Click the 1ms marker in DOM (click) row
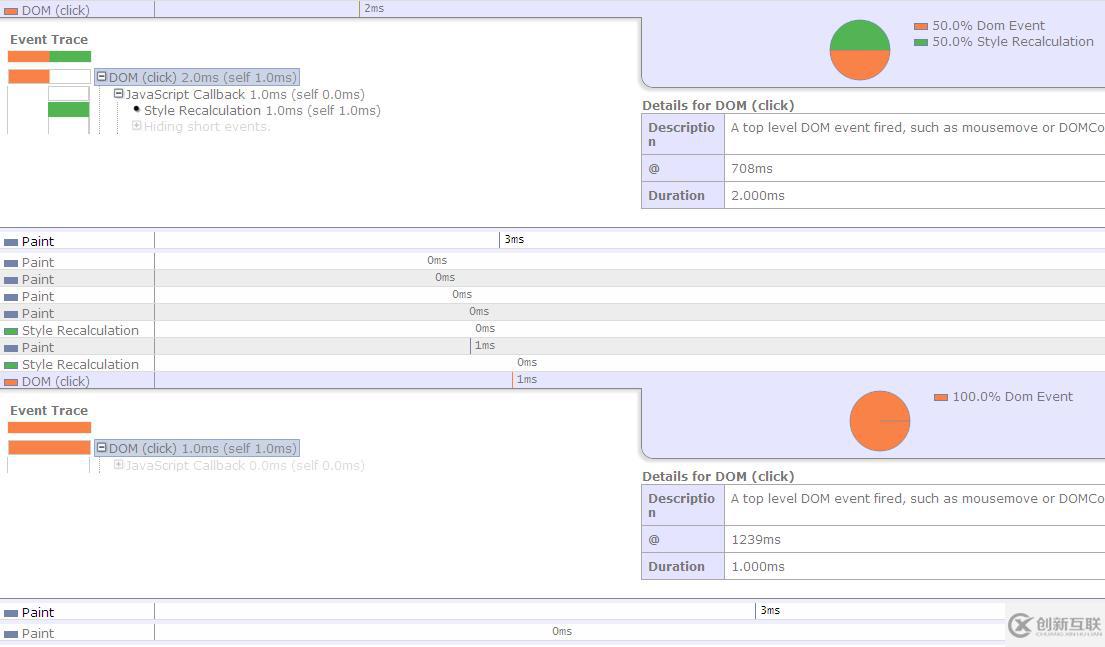Image resolution: width=1105 pixels, height=647 pixels. pos(526,379)
